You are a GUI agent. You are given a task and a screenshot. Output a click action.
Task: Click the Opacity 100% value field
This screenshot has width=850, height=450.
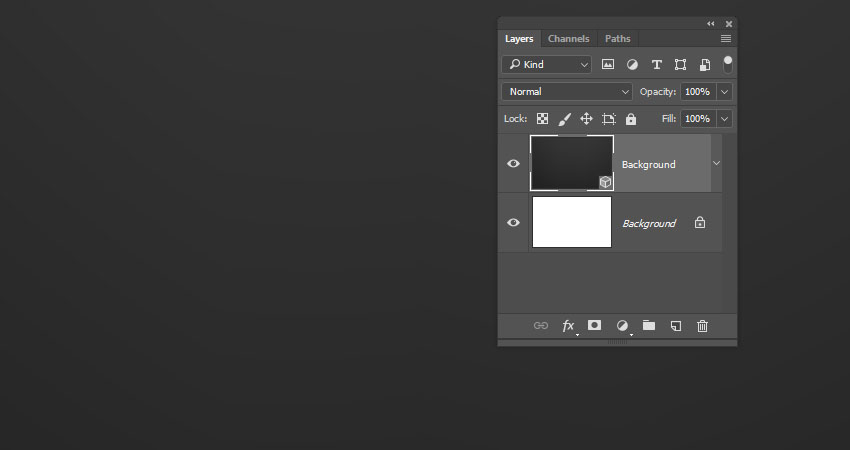(698, 92)
